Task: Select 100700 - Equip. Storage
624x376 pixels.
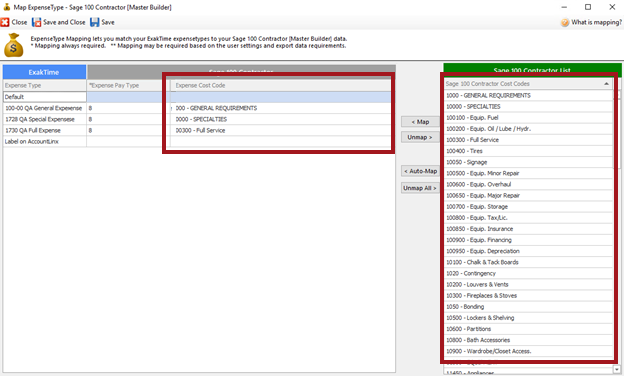Action: click(528, 207)
